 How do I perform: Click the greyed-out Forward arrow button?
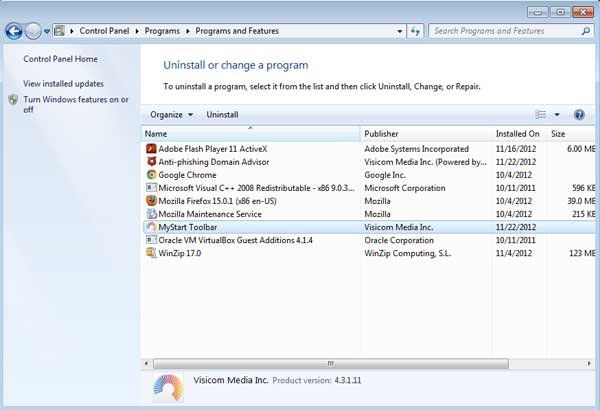pyautogui.click(x=33, y=31)
